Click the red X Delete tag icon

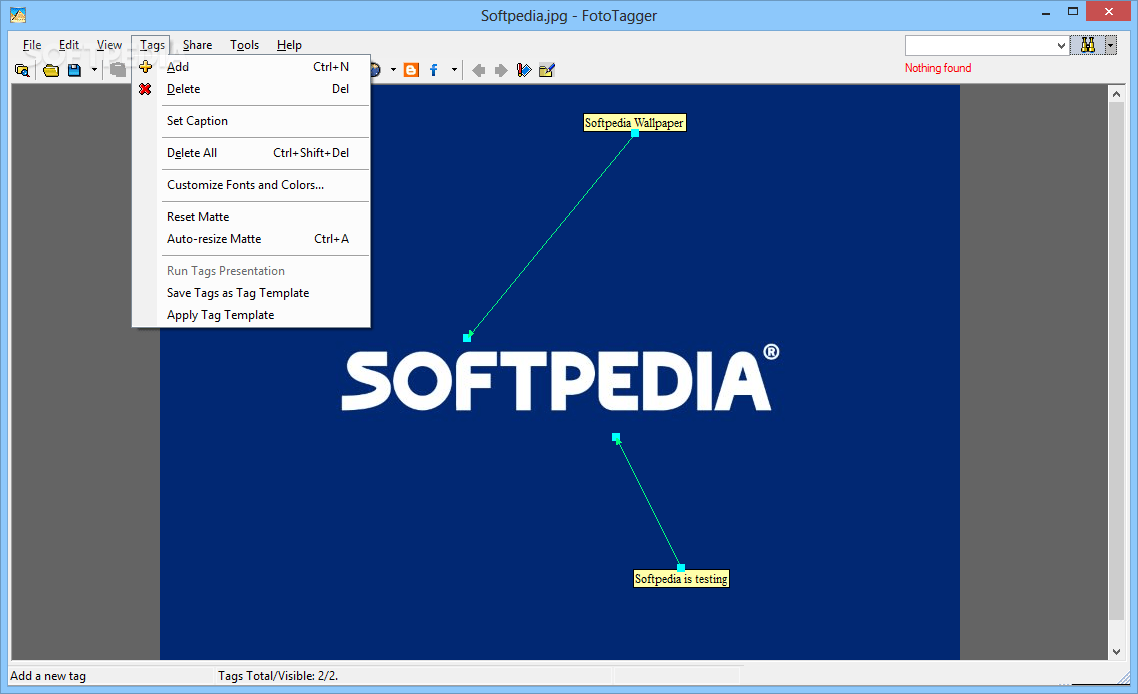click(145, 89)
